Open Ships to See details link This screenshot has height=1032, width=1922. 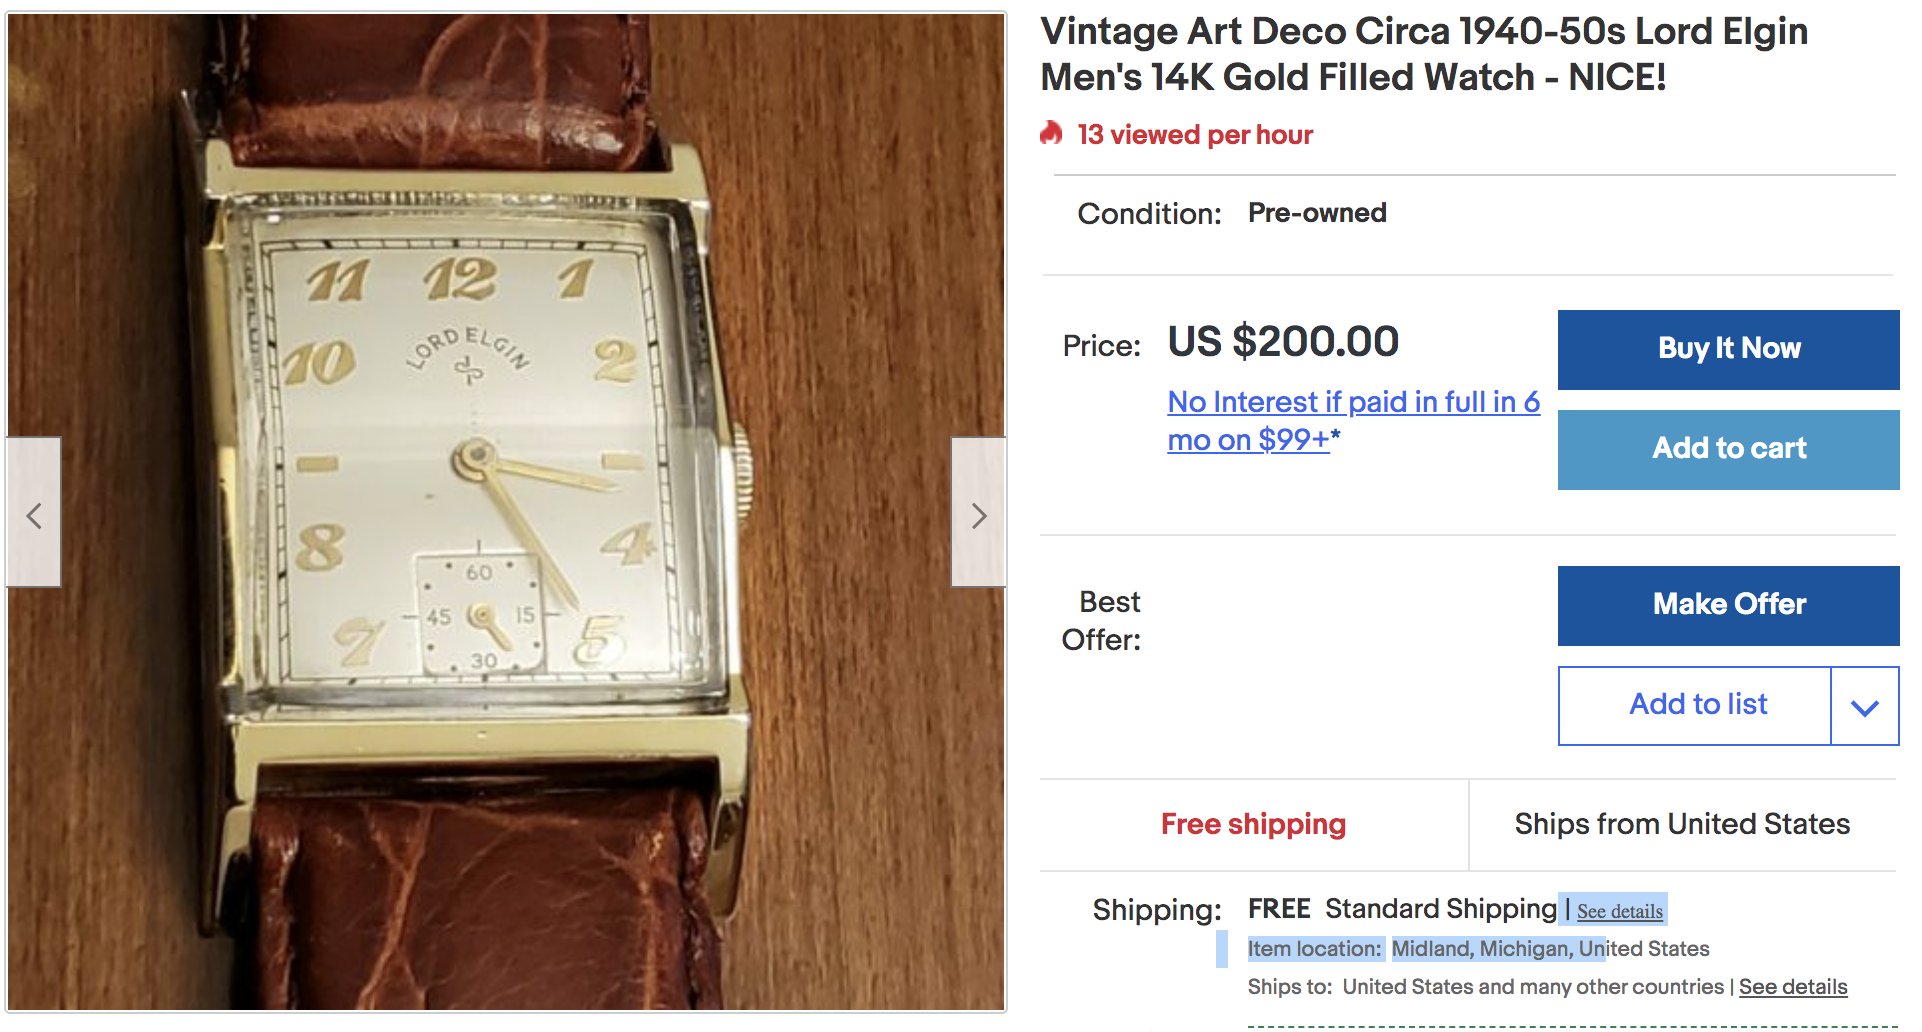[1793, 987]
